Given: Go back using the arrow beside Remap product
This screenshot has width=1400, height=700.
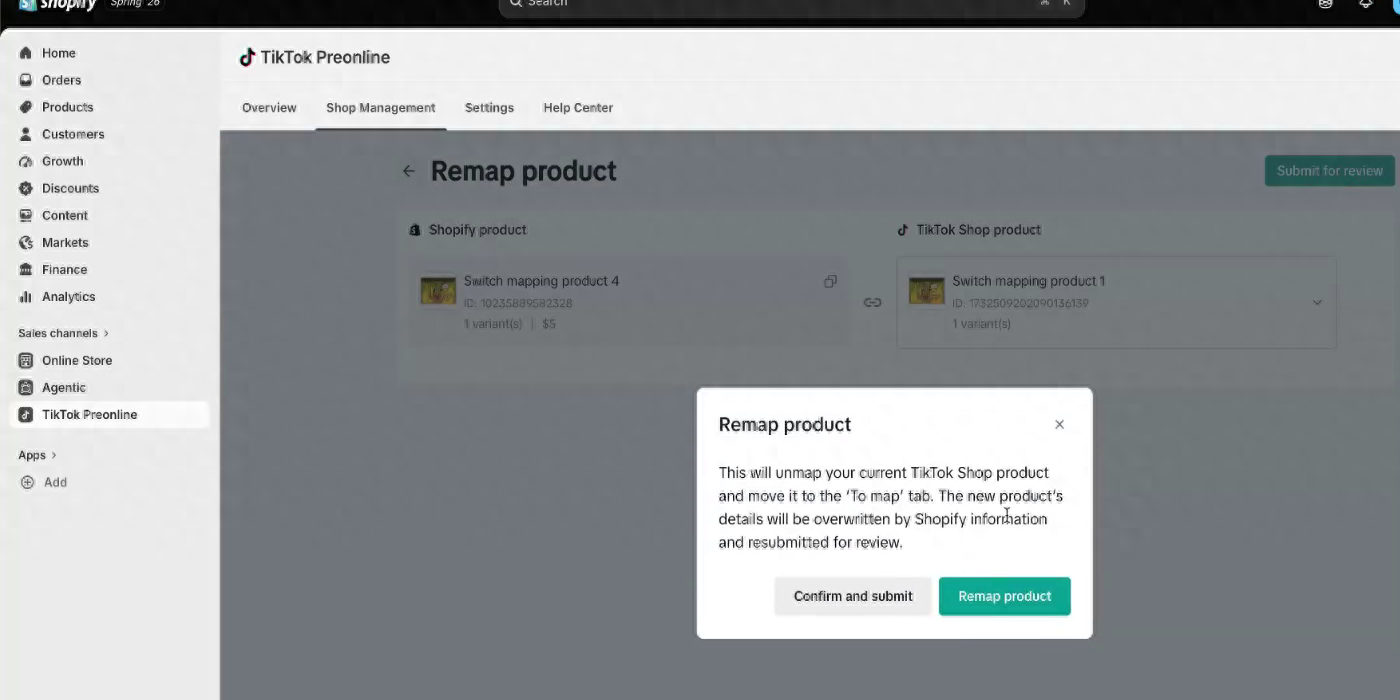Looking at the screenshot, I should [408, 171].
